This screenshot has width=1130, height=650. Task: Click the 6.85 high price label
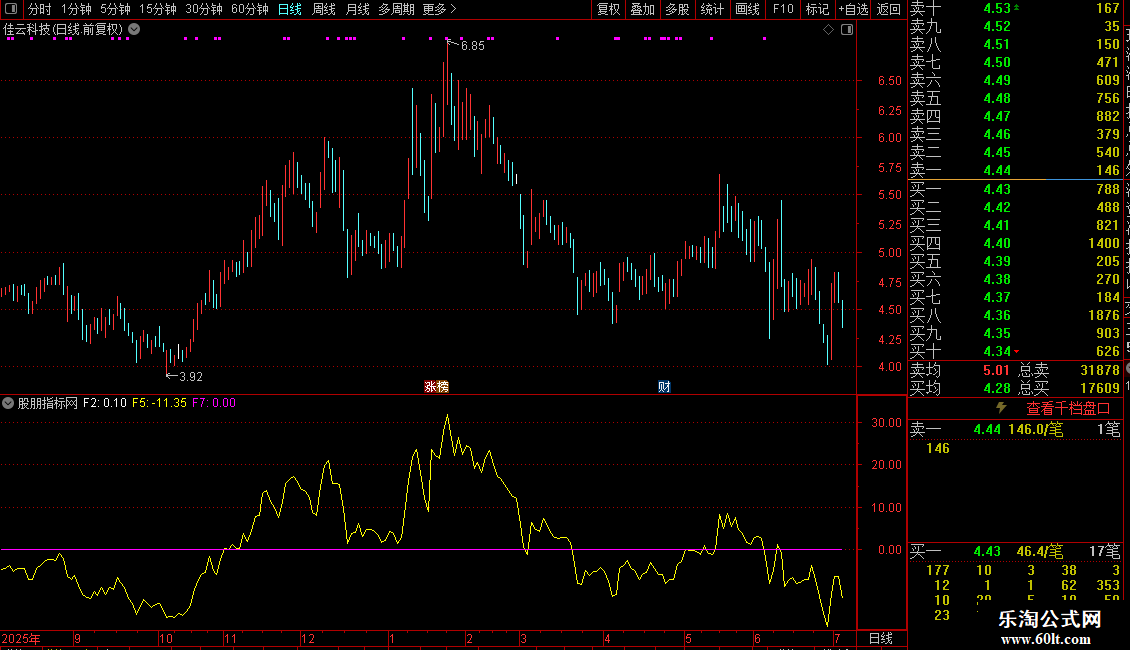[472, 46]
